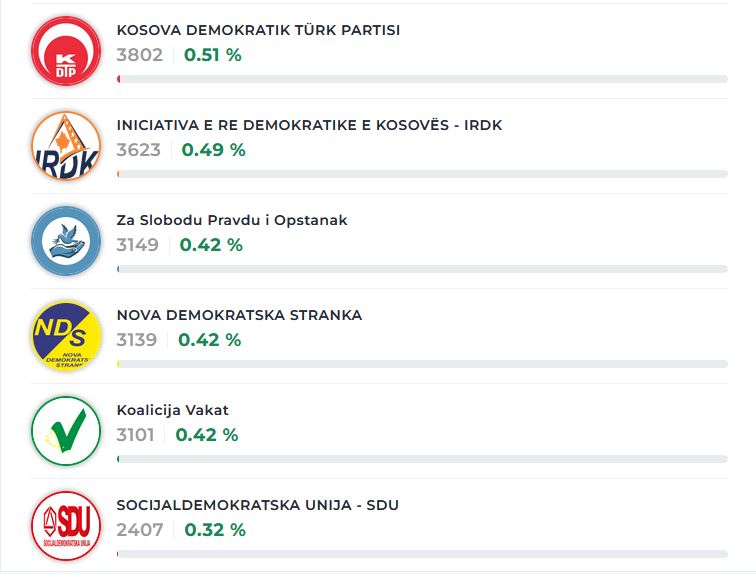The height and width of the screenshot is (574, 756).
Task: Click the 3802 vote count
Action: [139, 55]
